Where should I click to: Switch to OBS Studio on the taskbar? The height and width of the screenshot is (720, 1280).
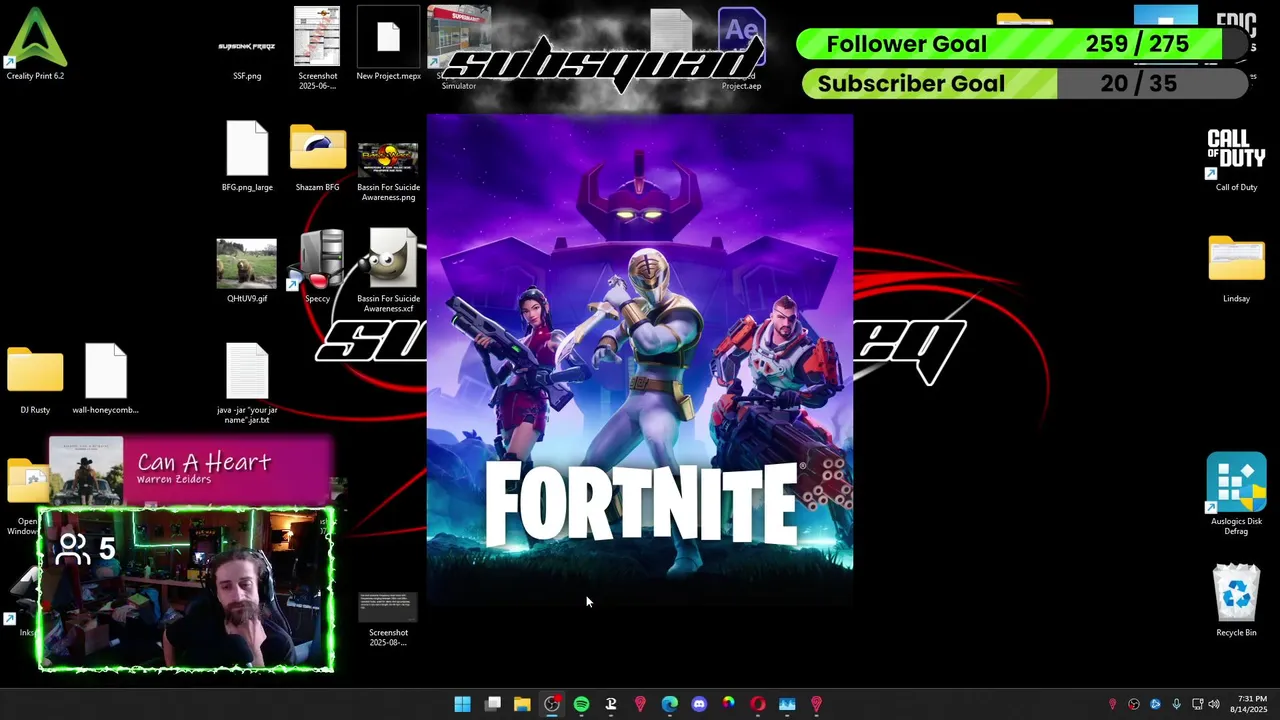coord(552,704)
